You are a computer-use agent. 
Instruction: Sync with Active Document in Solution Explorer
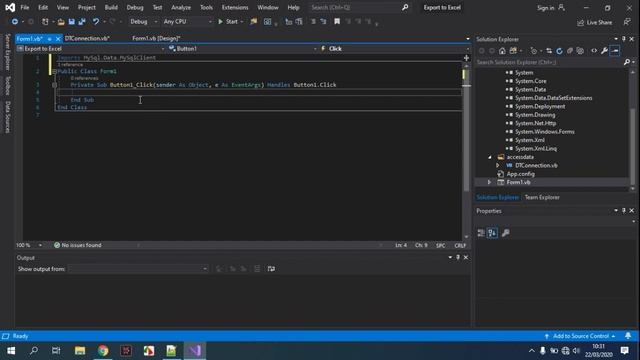(549, 51)
